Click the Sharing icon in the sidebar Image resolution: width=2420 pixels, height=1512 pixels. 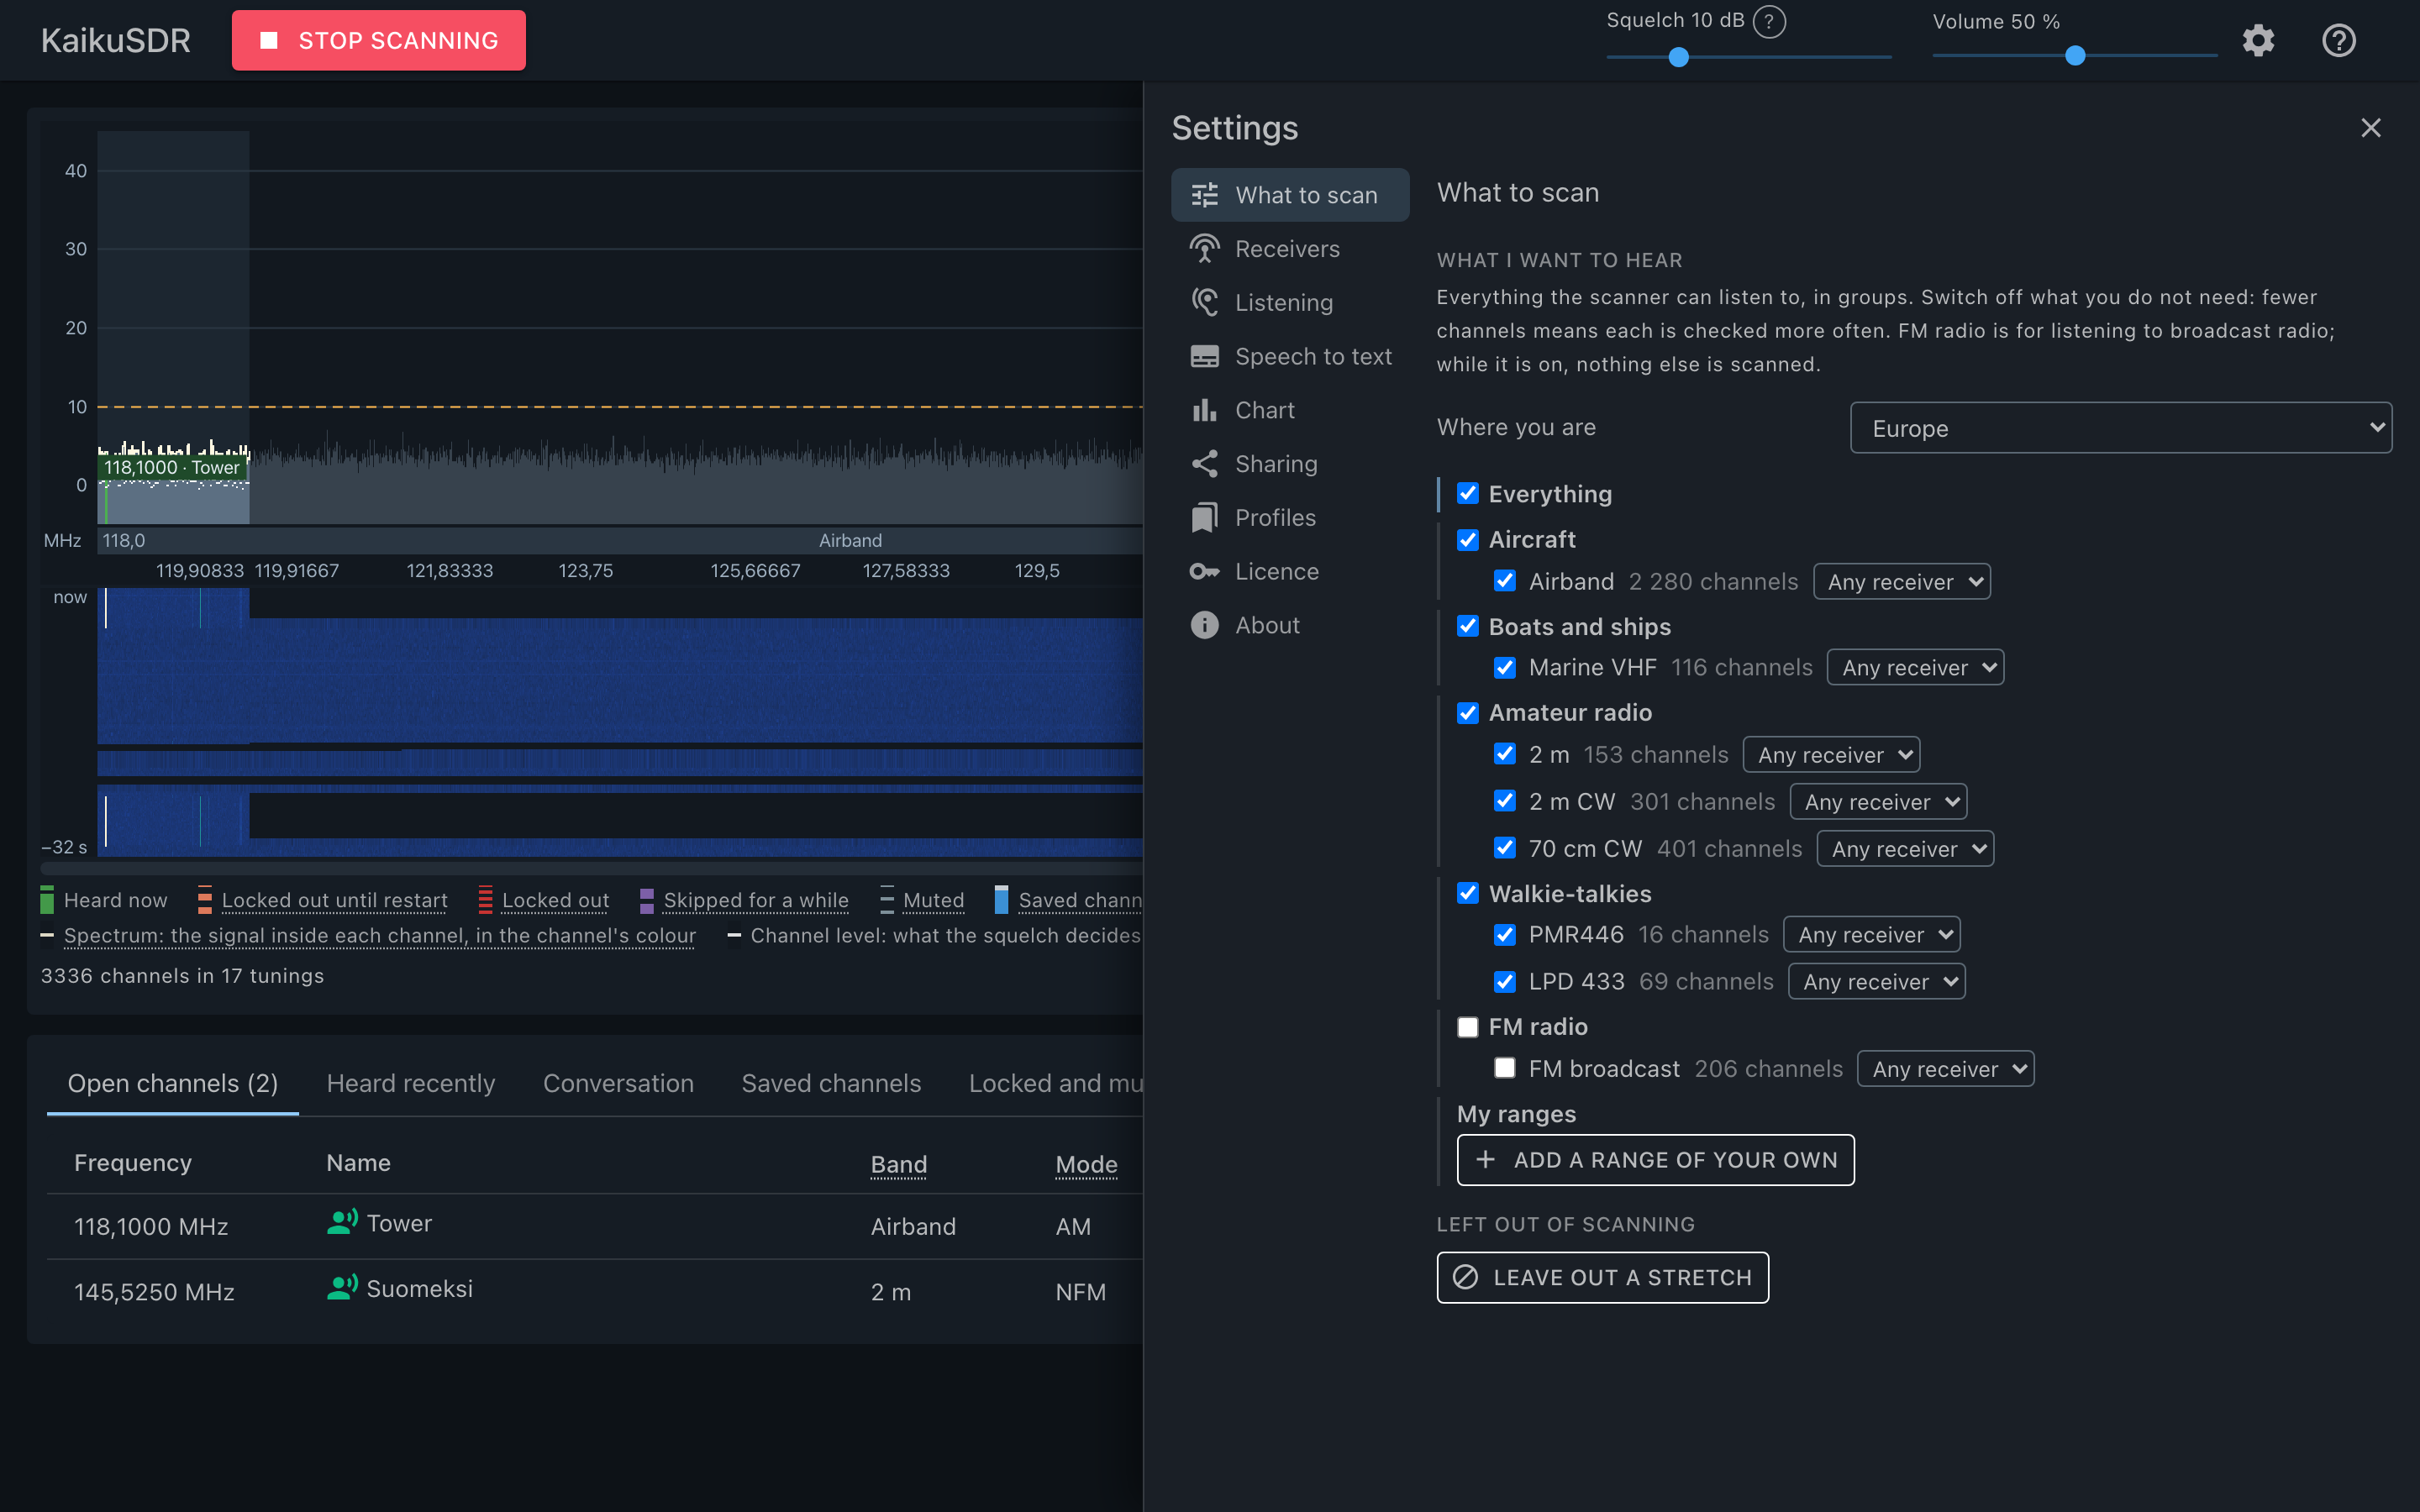[1204, 464]
